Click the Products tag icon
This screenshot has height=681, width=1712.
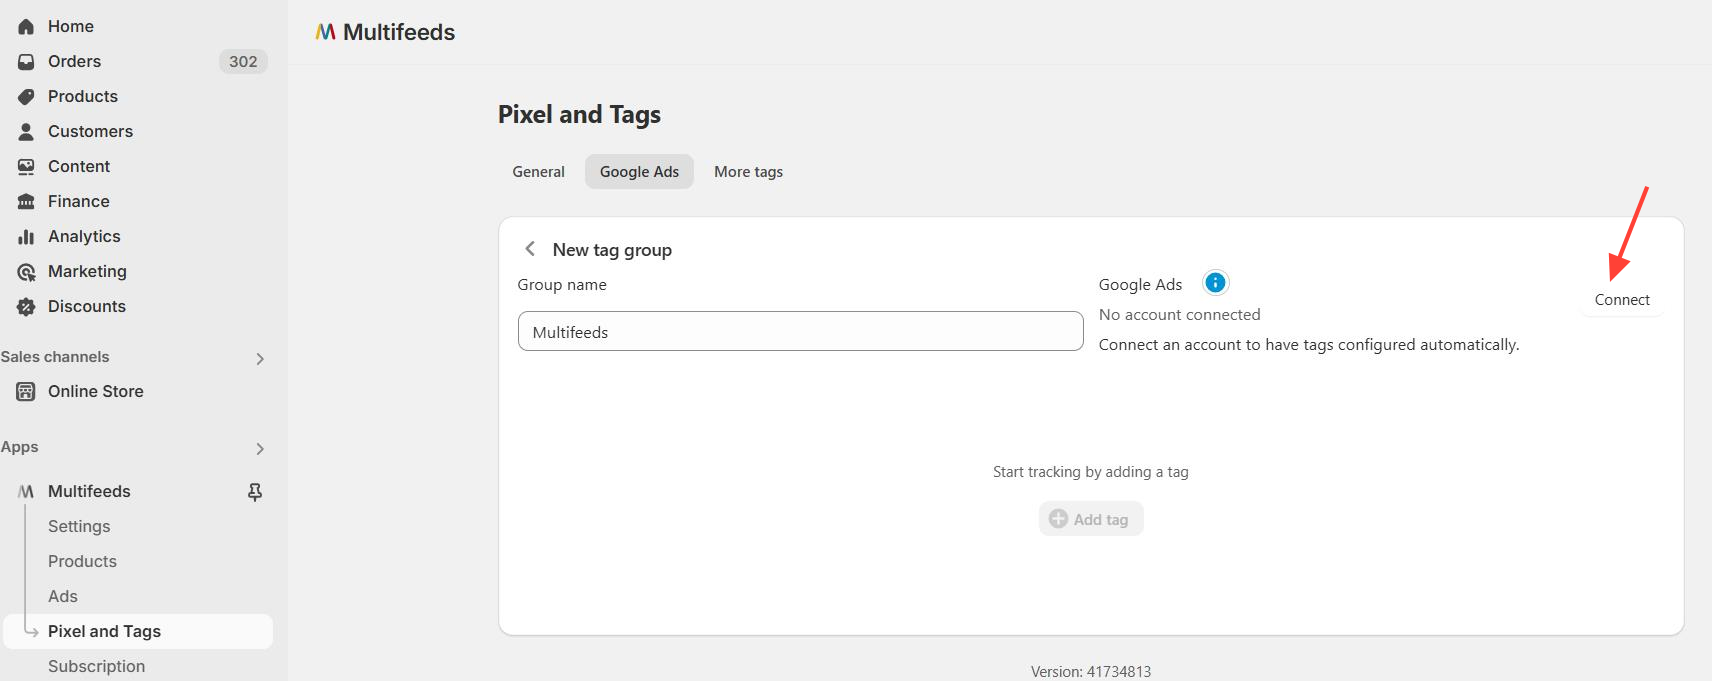click(26, 96)
